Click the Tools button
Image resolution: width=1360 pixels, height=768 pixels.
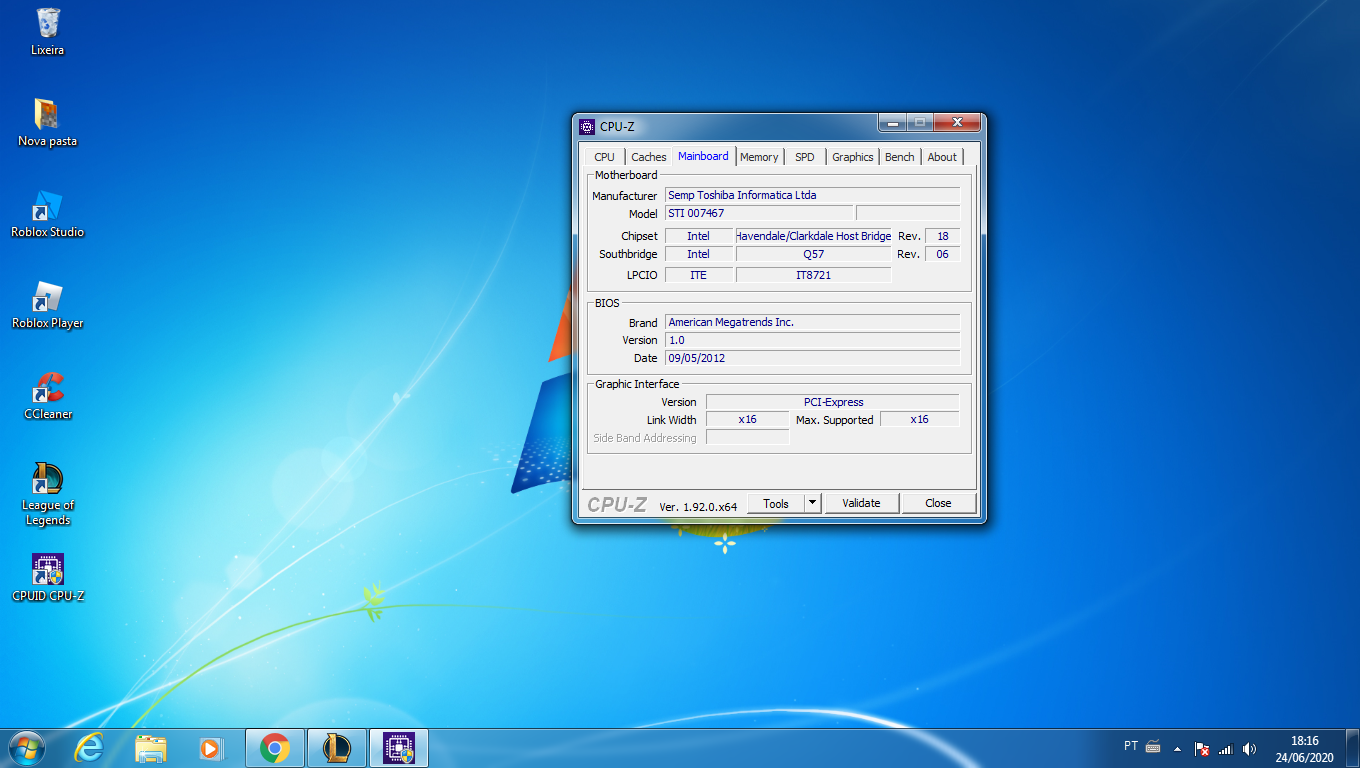click(776, 503)
